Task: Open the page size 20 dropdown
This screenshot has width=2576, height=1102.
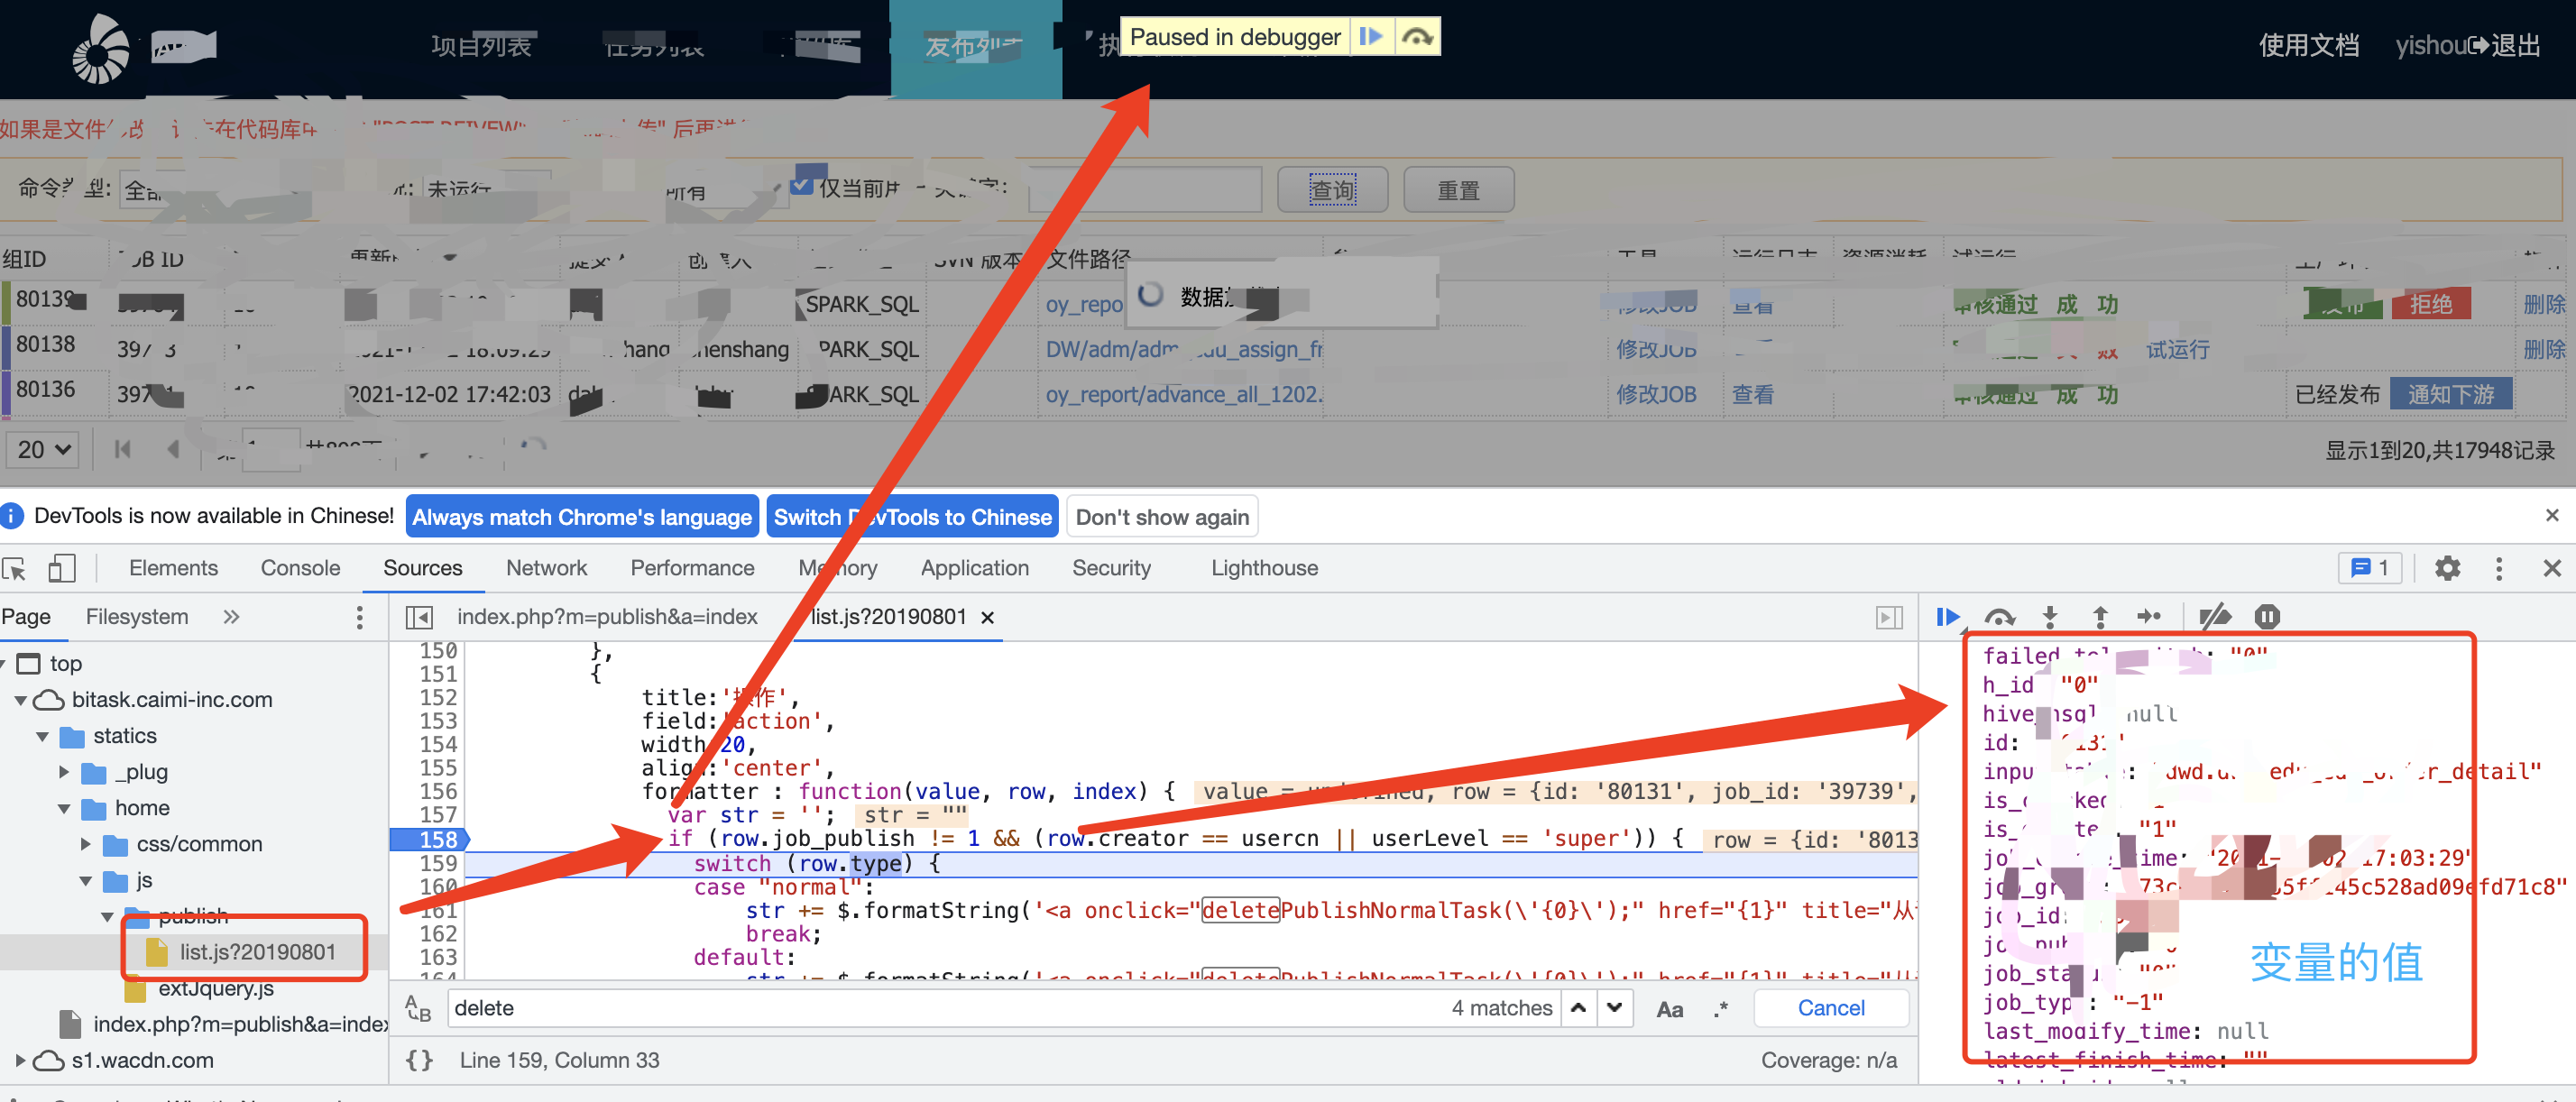Action: (x=44, y=449)
